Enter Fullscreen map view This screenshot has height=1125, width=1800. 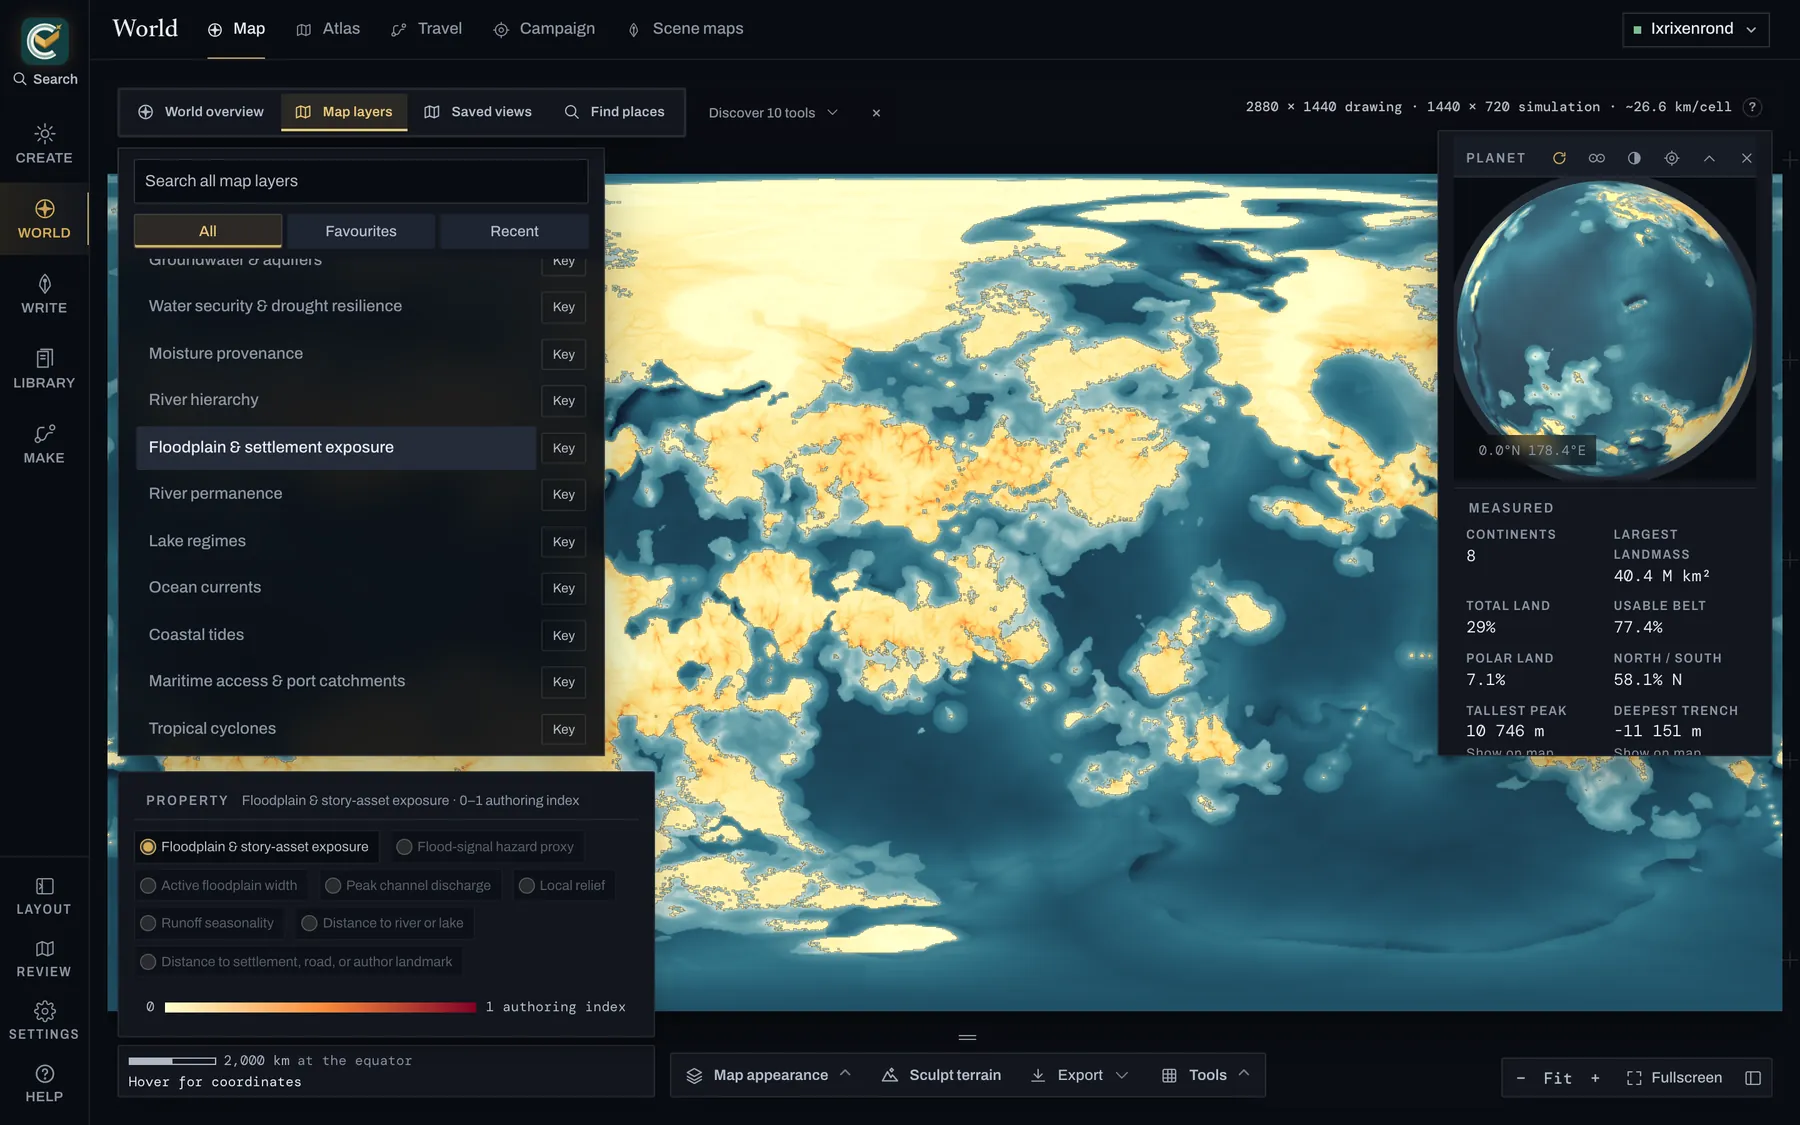[1675, 1078]
